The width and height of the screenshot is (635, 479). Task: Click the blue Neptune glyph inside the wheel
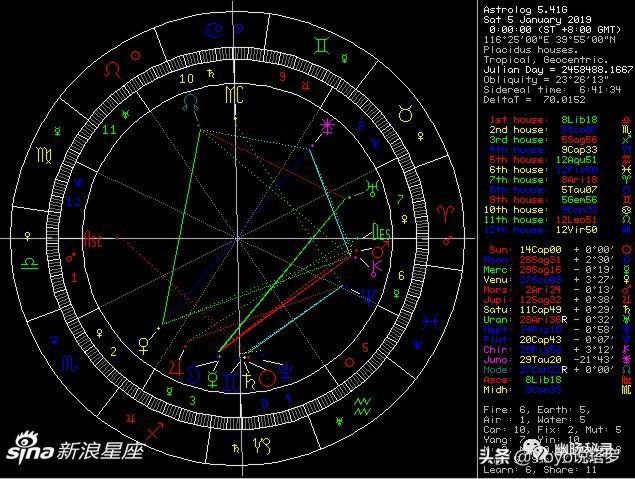369,296
